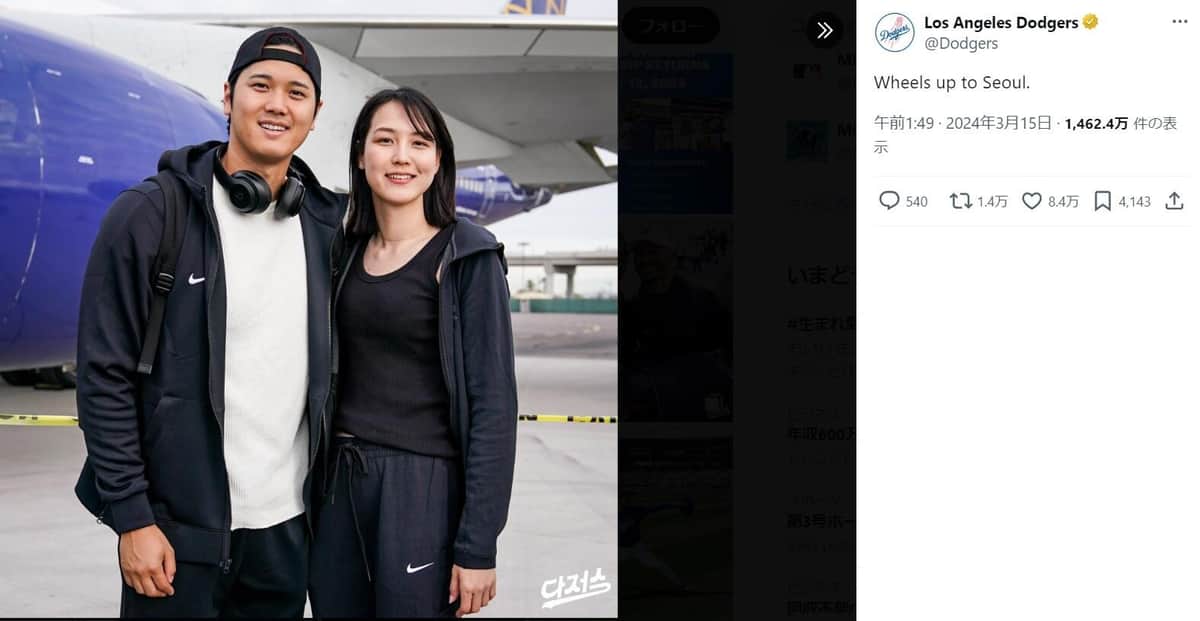Open Los Angeles Dodgers display name link
1200x621 pixels.
pyautogui.click(x=1001, y=22)
